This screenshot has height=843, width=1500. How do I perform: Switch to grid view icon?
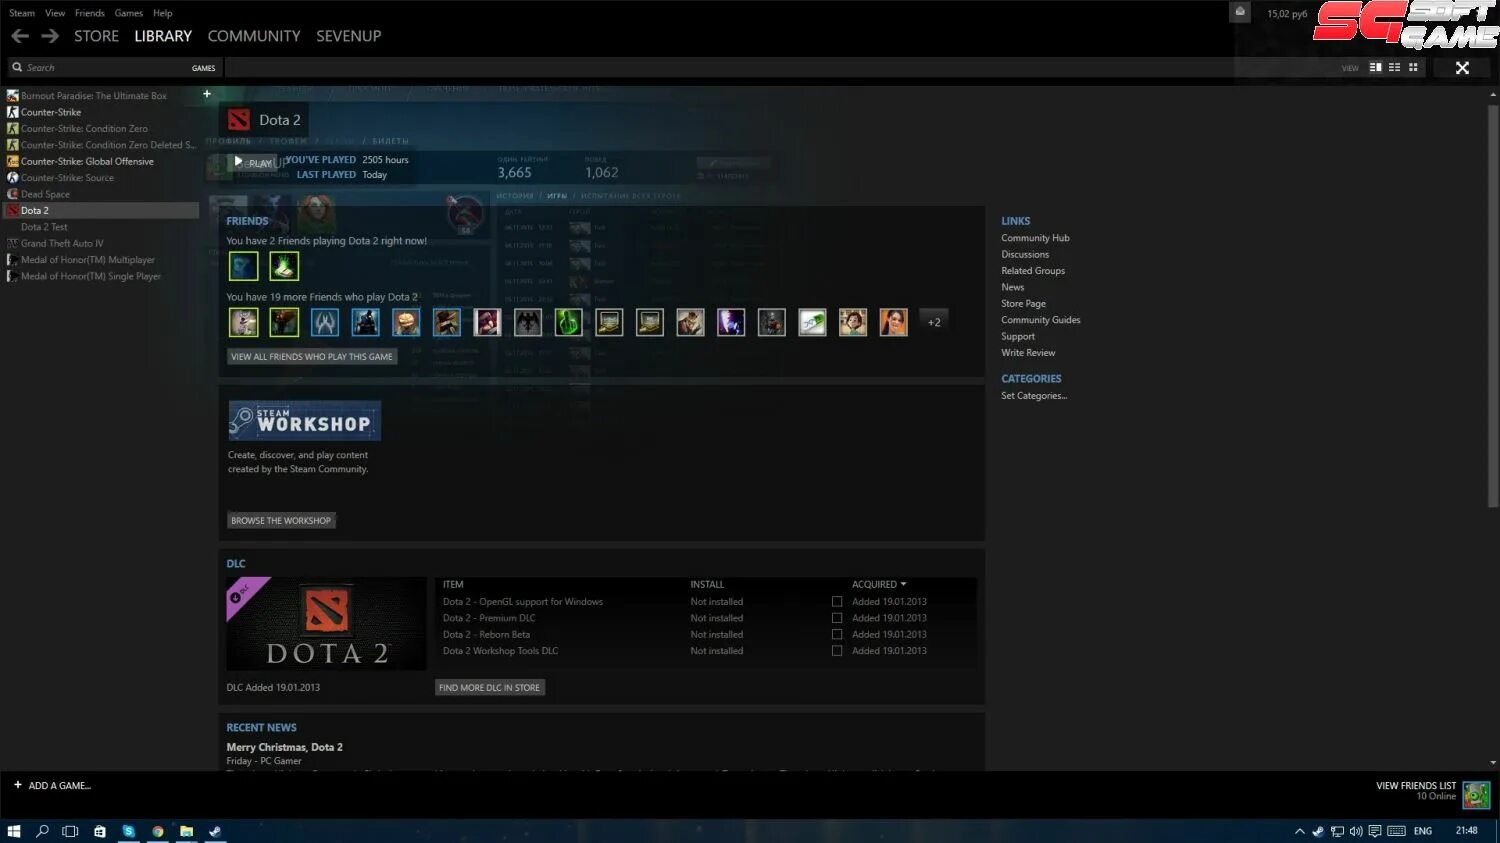click(x=1413, y=67)
